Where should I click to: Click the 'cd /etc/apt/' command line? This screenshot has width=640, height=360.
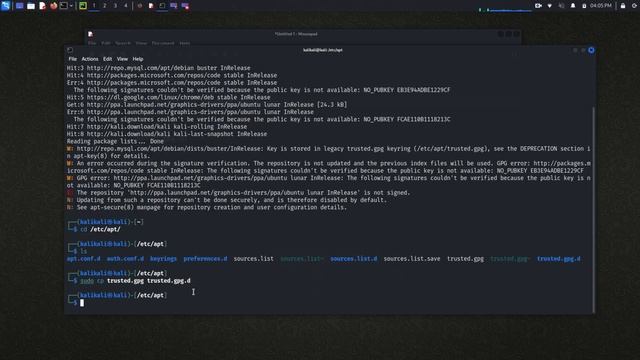pyautogui.click(x=100, y=229)
